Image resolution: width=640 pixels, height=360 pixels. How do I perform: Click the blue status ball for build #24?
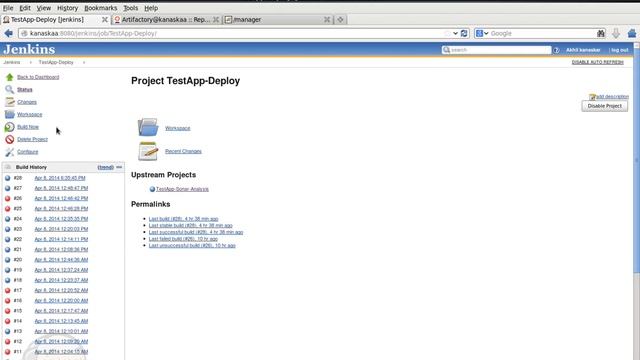(7, 219)
